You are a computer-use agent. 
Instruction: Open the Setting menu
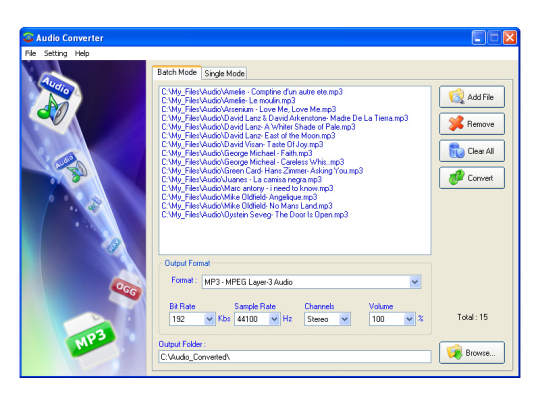[55, 53]
